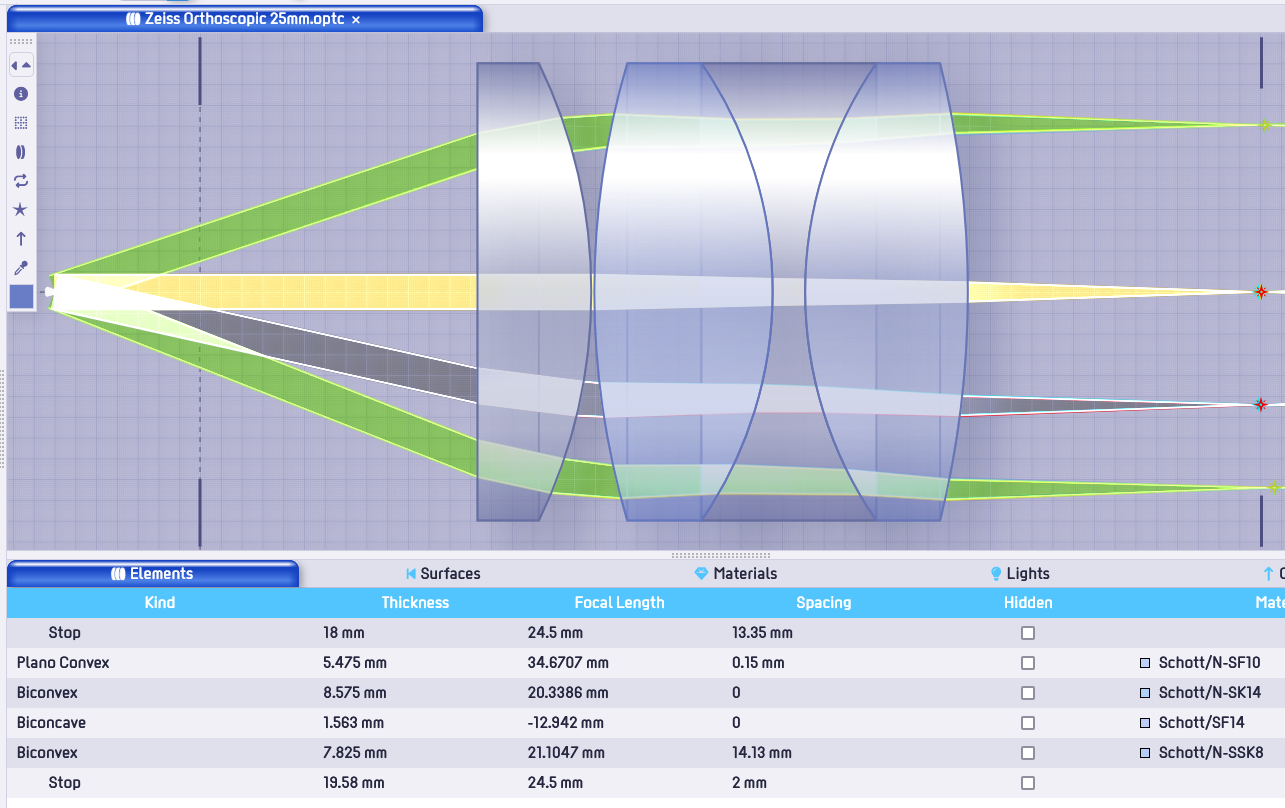The height and width of the screenshot is (808, 1285).
Task: Click thickness value 8.575 mm
Action: [355, 693]
